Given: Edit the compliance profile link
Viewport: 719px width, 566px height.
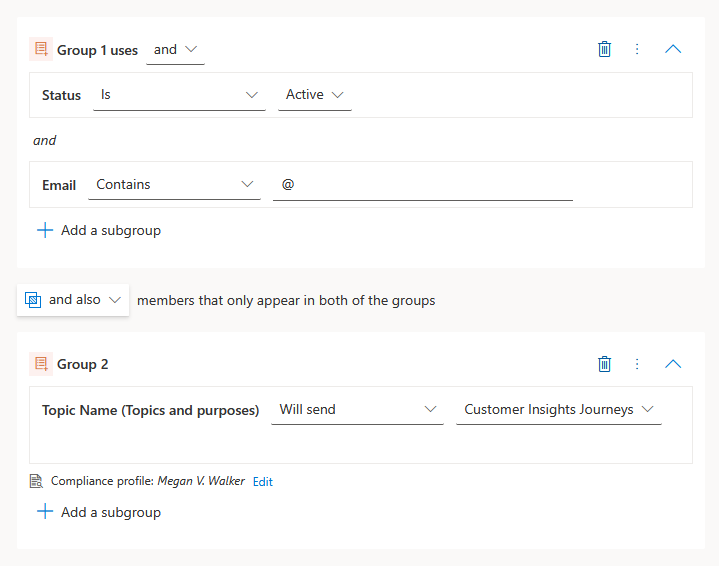Looking at the screenshot, I should tap(262, 482).
